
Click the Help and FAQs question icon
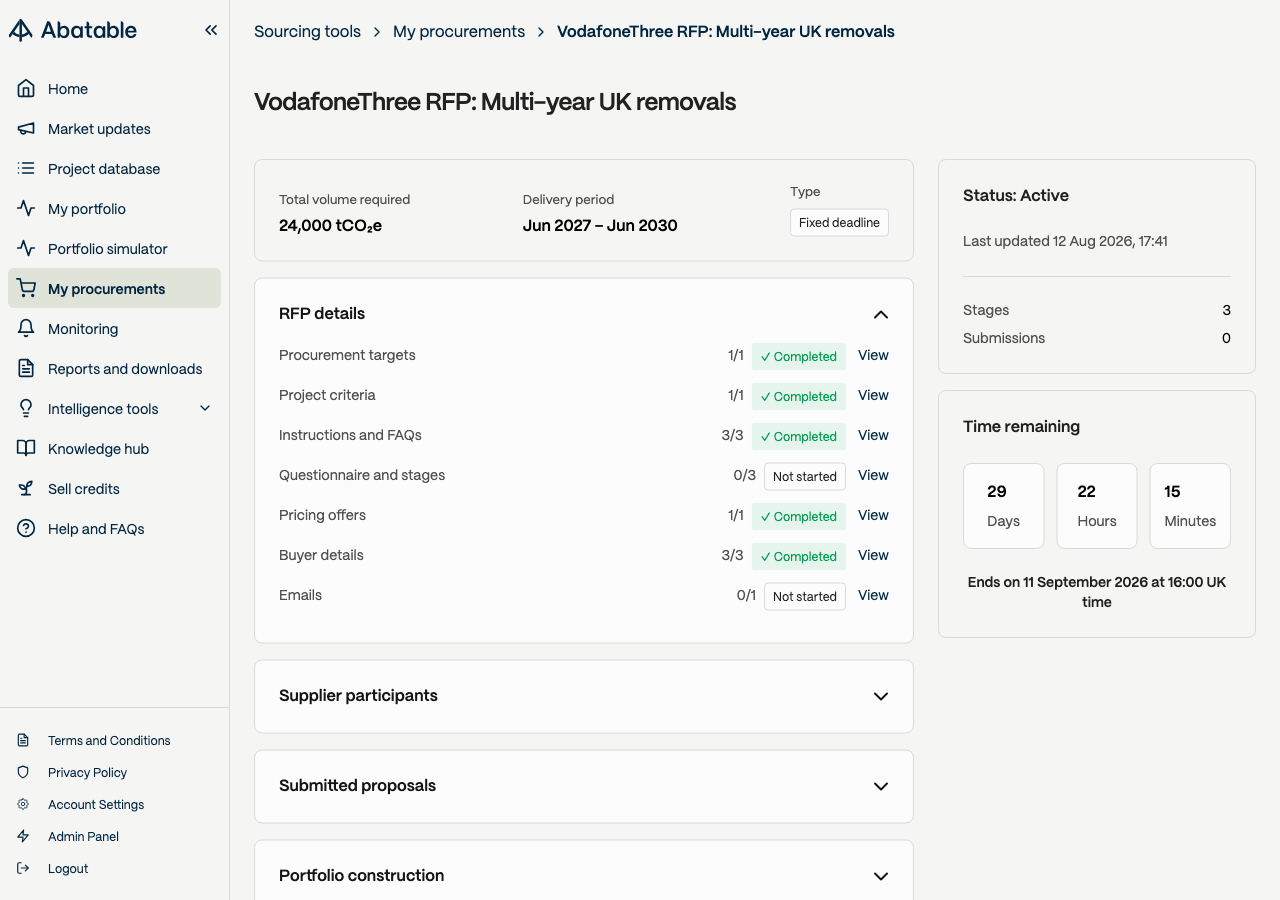click(26, 529)
